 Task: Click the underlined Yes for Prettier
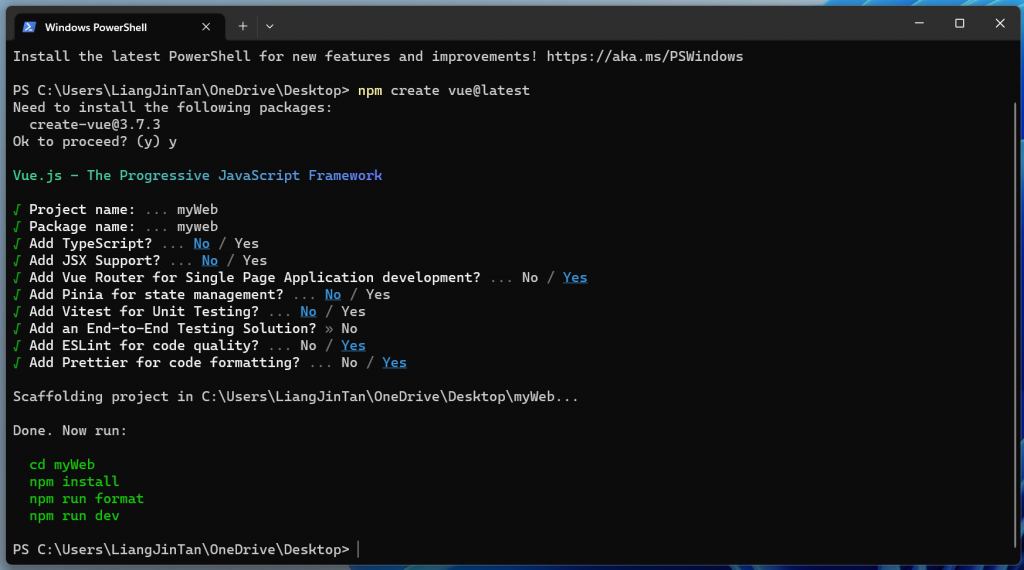click(394, 362)
